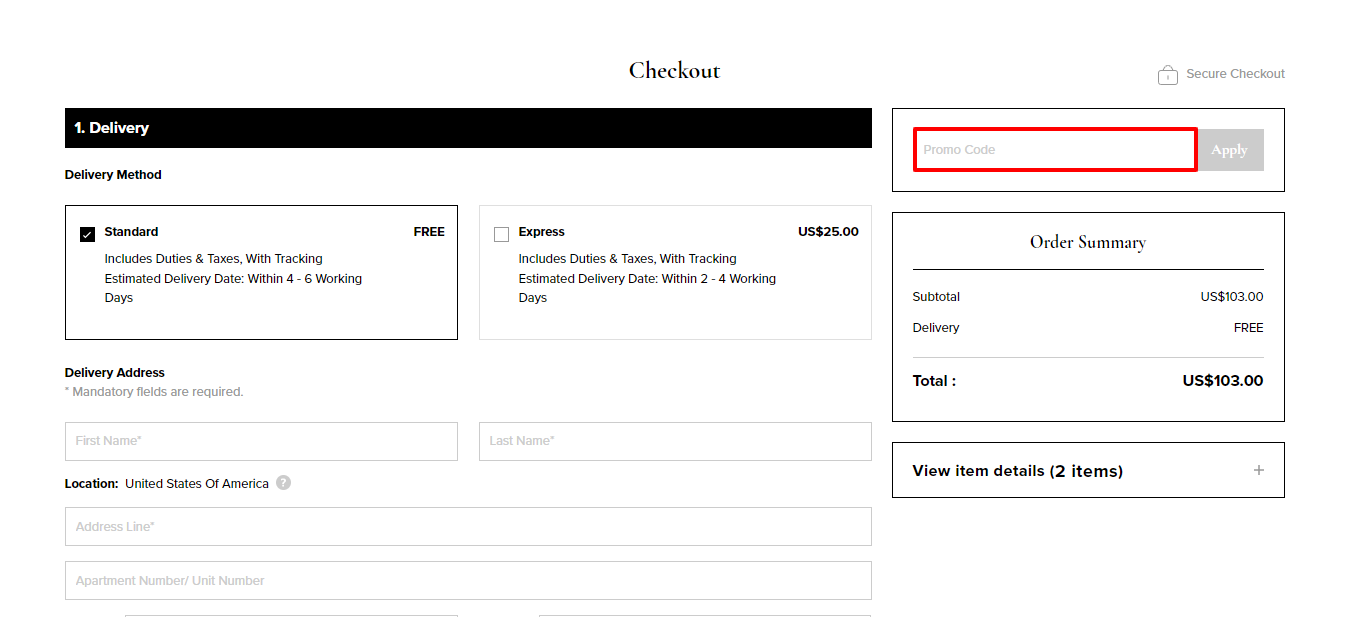Click the location help question mark icon
The height and width of the screenshot is (617, 1349).
284,483
